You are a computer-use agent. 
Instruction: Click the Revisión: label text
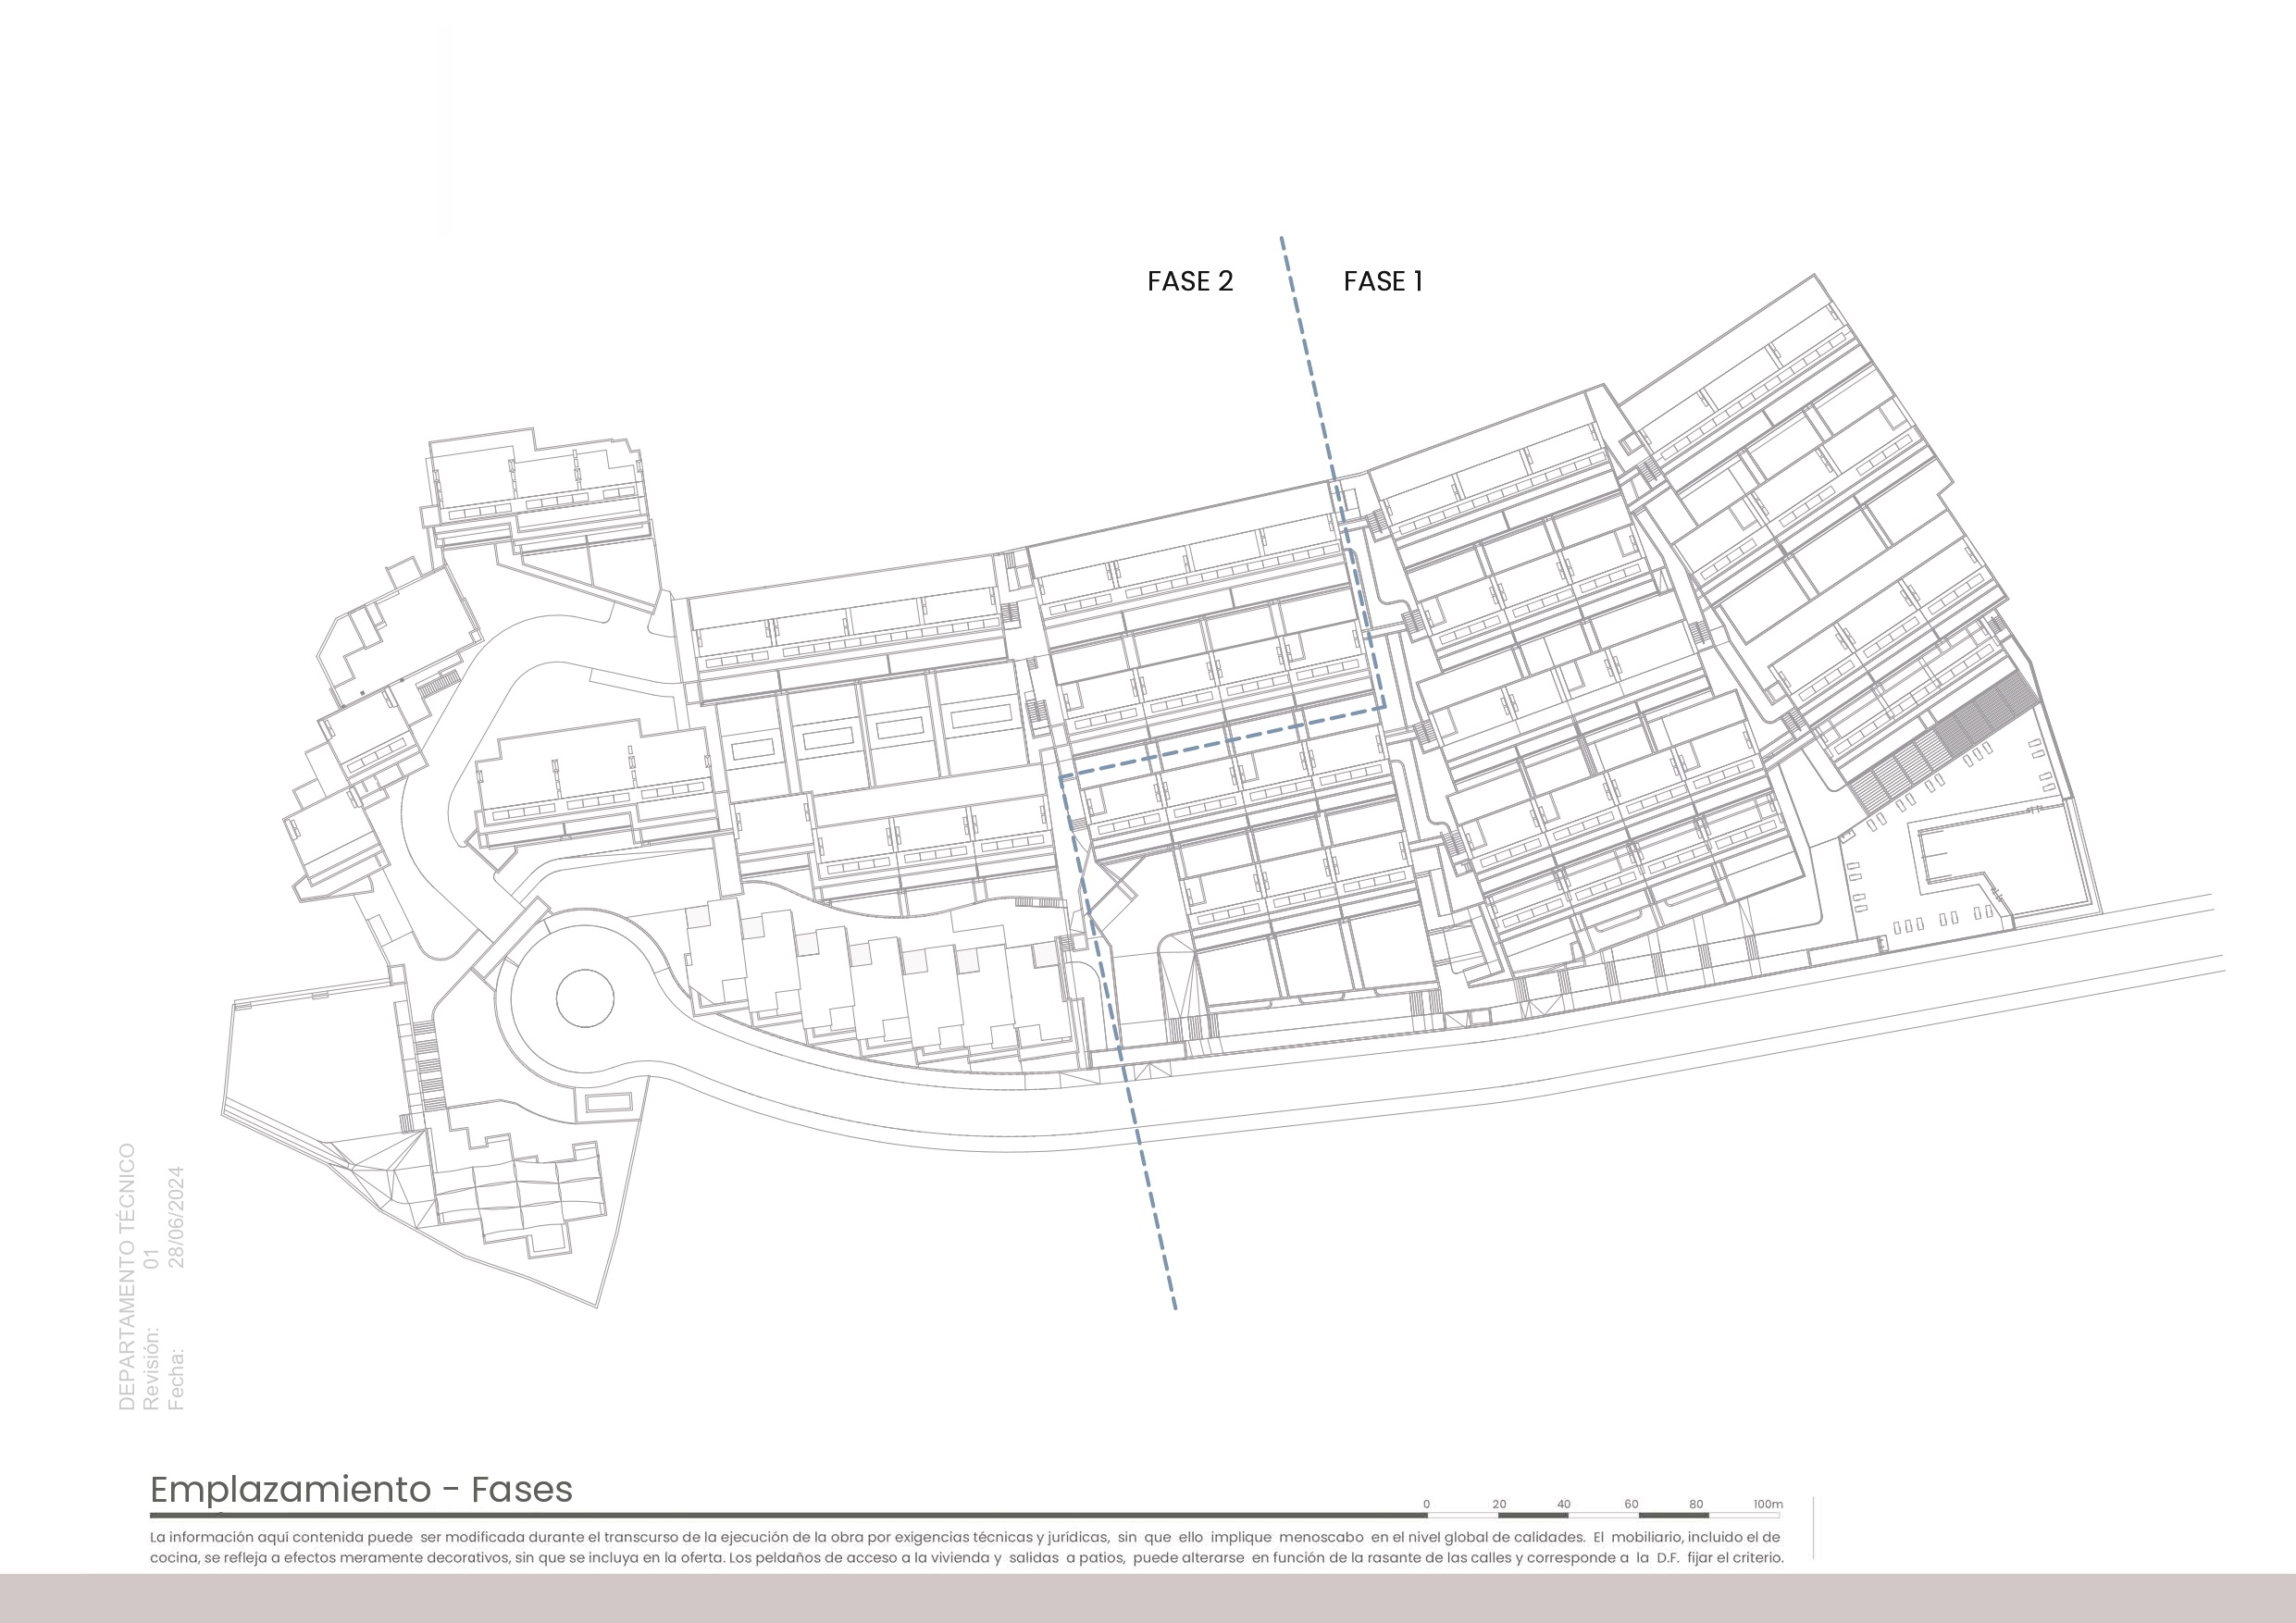click(x=151, y=1369)
